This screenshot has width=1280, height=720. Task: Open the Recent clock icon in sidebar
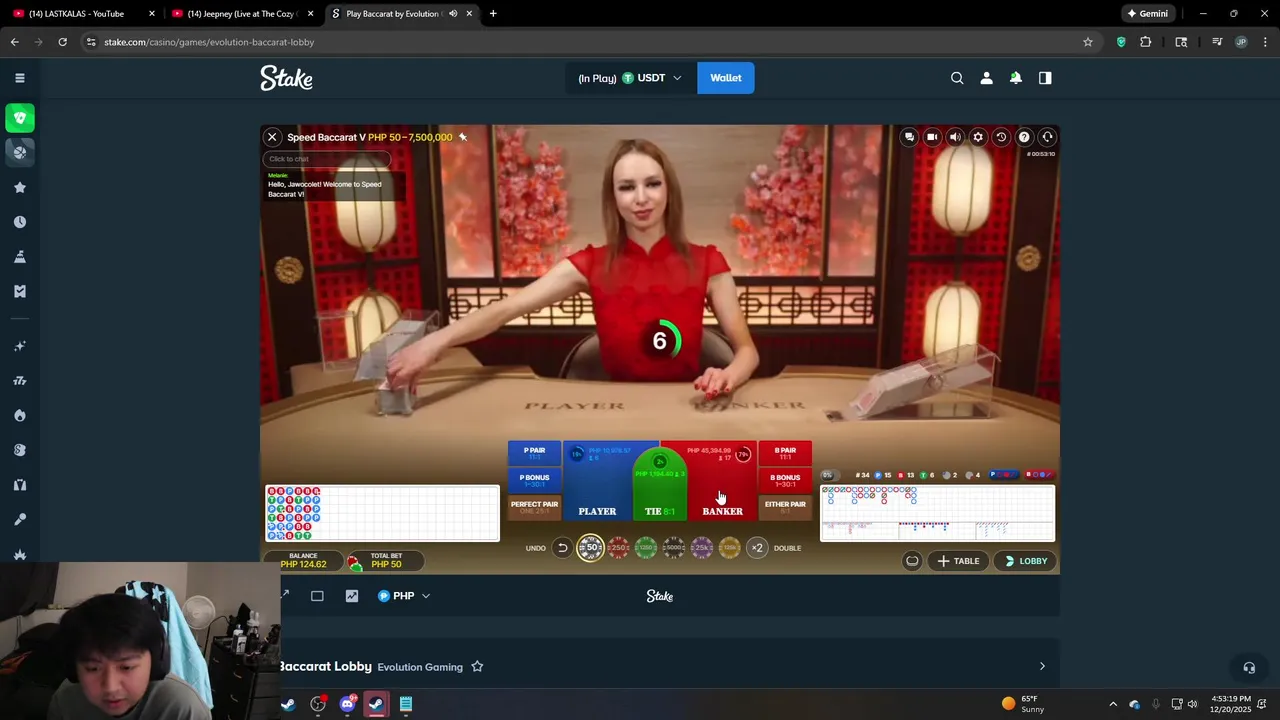[x=19, y=222]
